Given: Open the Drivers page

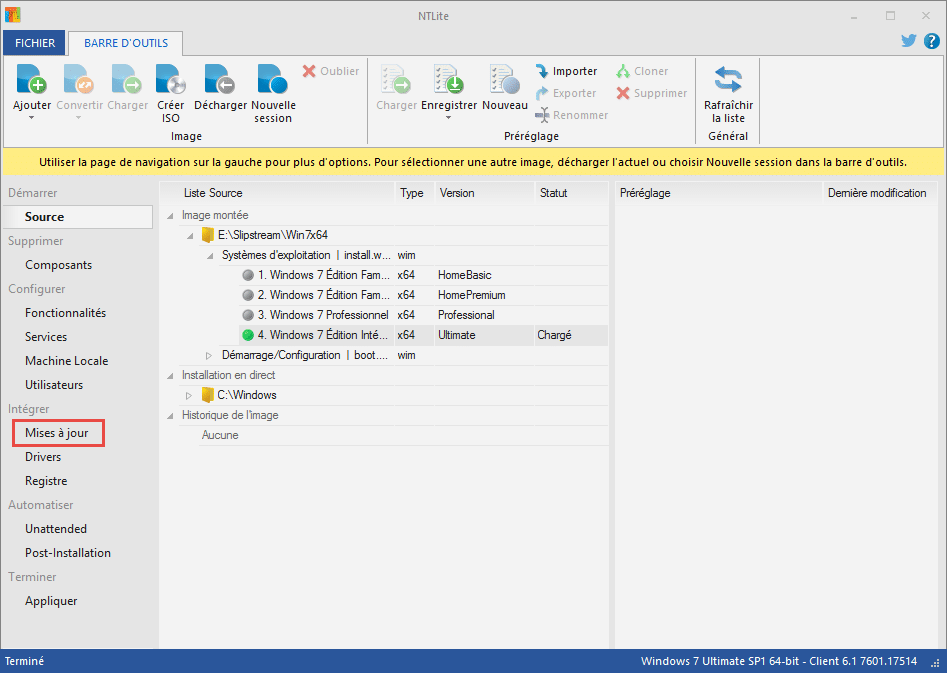Looking at the screenshot, I should [x=43, y=457].
